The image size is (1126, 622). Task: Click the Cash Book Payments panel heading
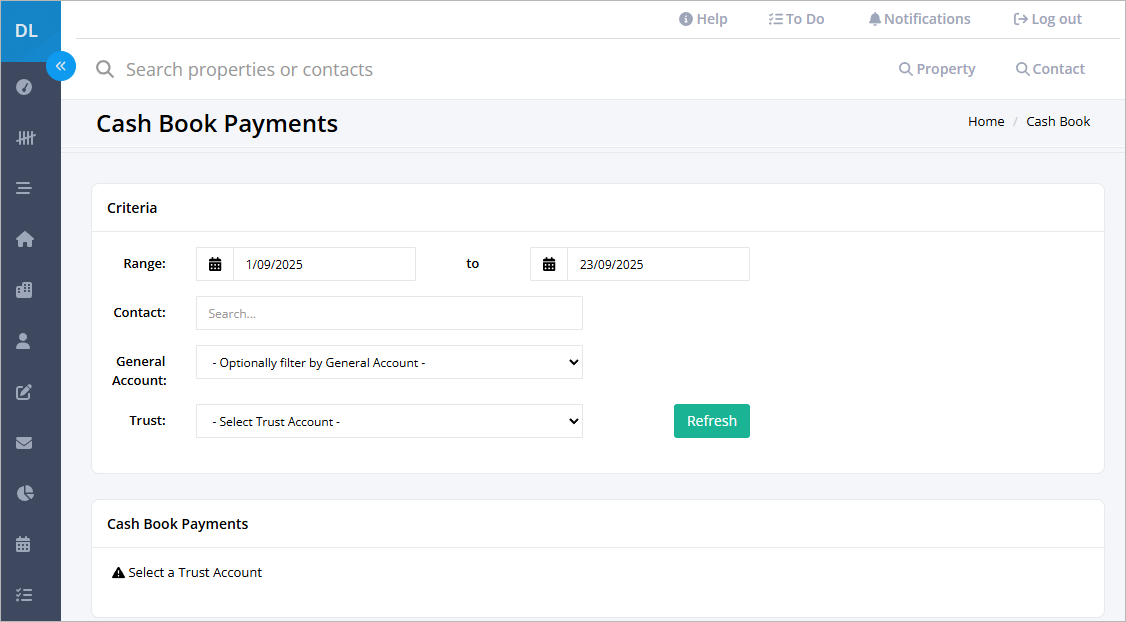point(177,524)
